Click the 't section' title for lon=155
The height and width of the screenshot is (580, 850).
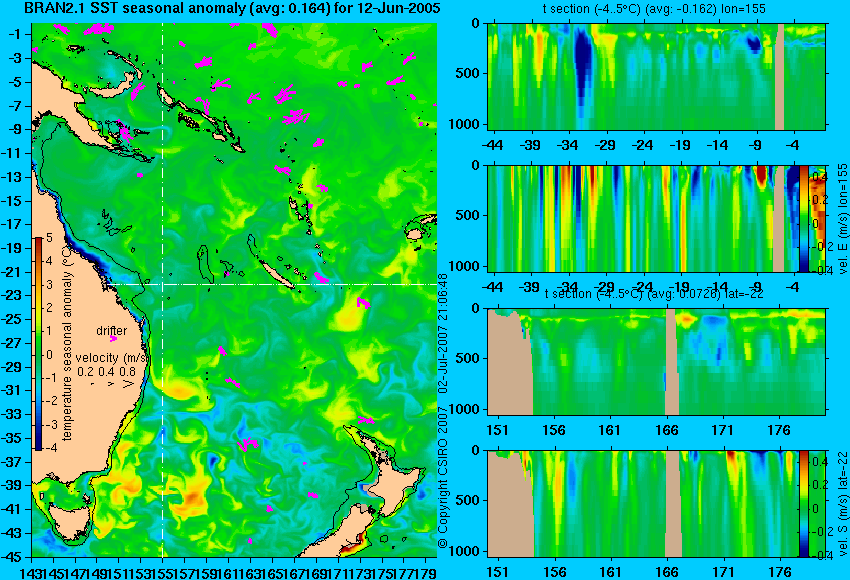pos(654,9)
